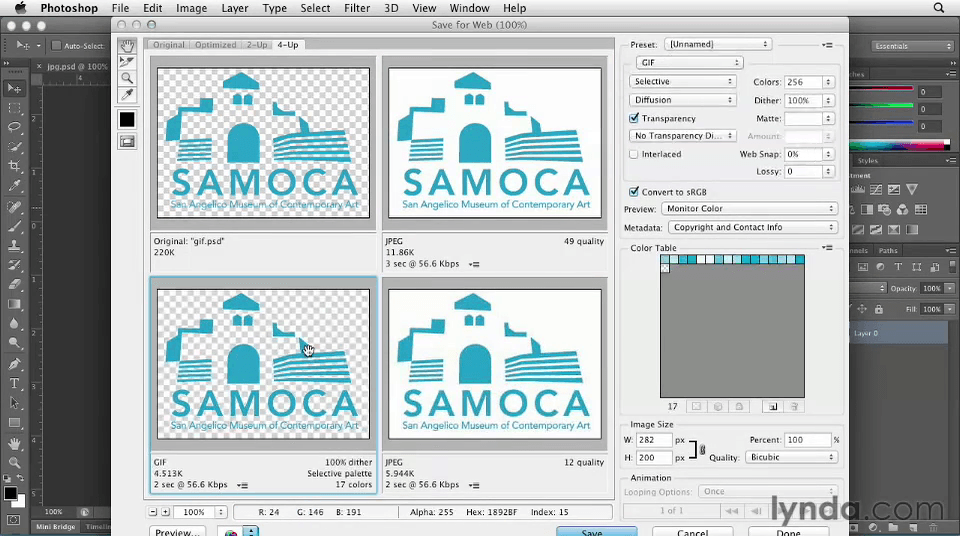Screen dimensions: 960x536
Task: Open the Layer menu
Action: 234,8
